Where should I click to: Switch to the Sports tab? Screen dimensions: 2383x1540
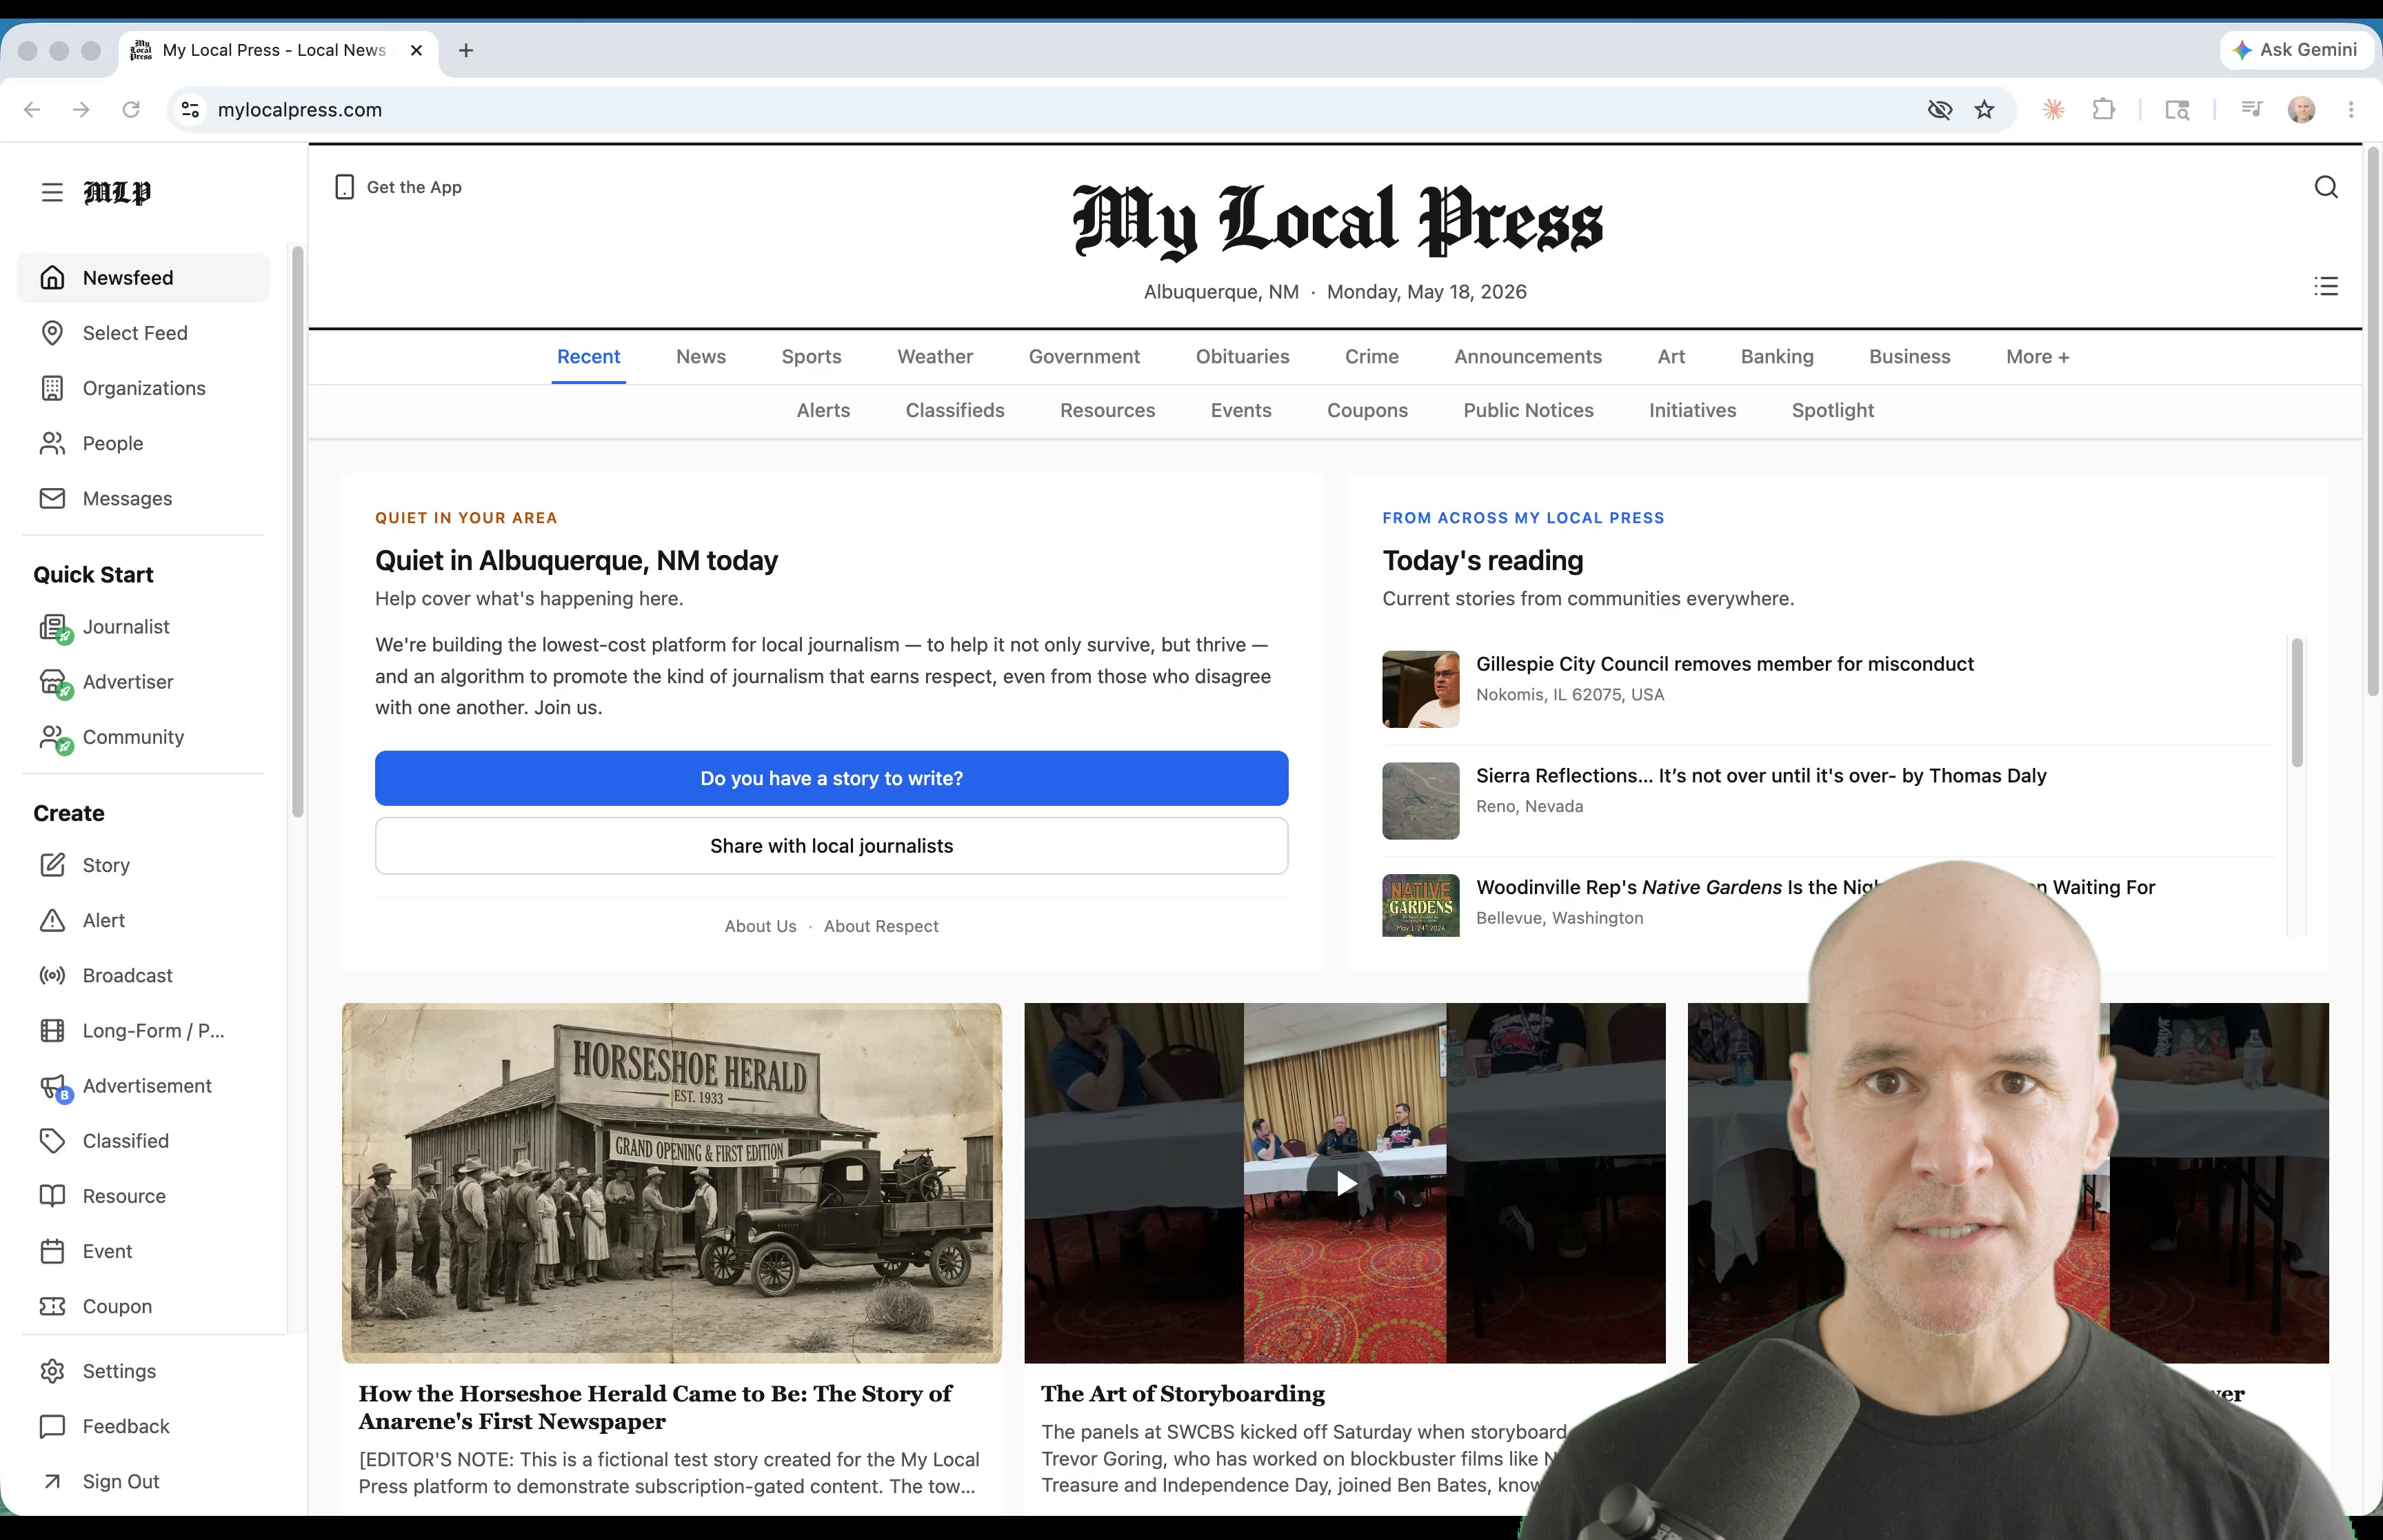(811, 357)
